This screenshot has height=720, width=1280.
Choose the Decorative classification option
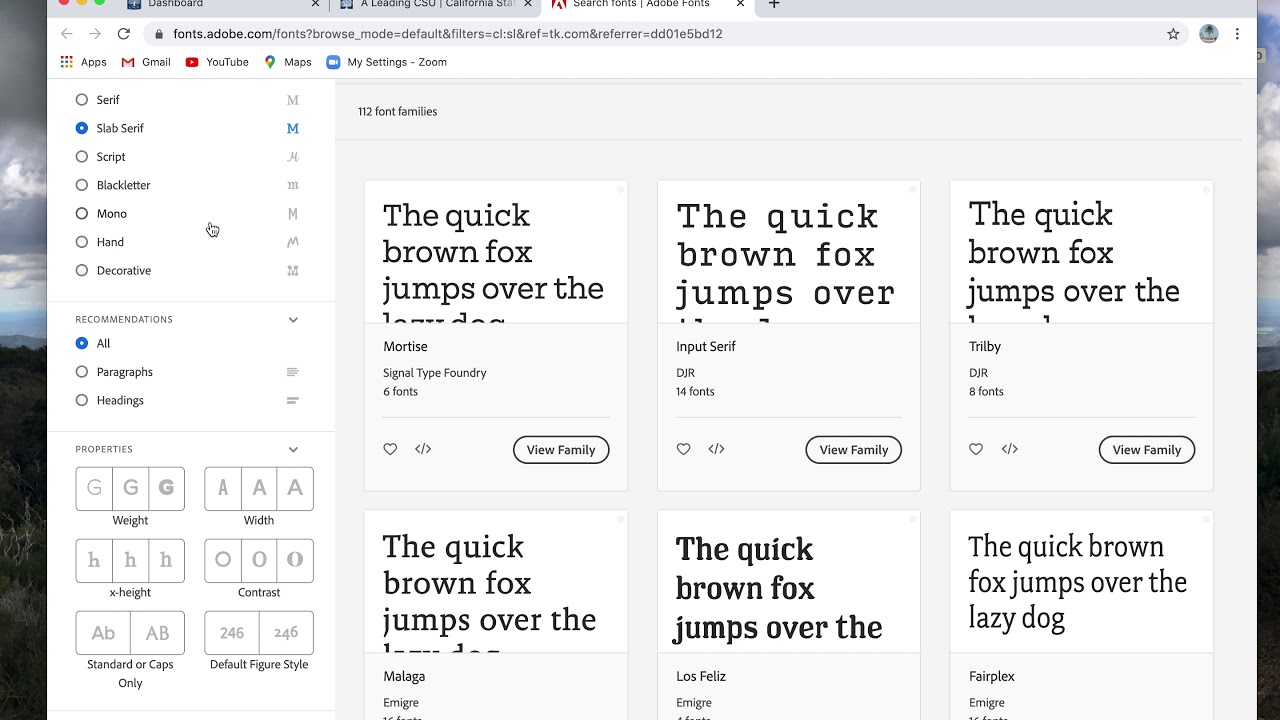[x=82, y=271]
